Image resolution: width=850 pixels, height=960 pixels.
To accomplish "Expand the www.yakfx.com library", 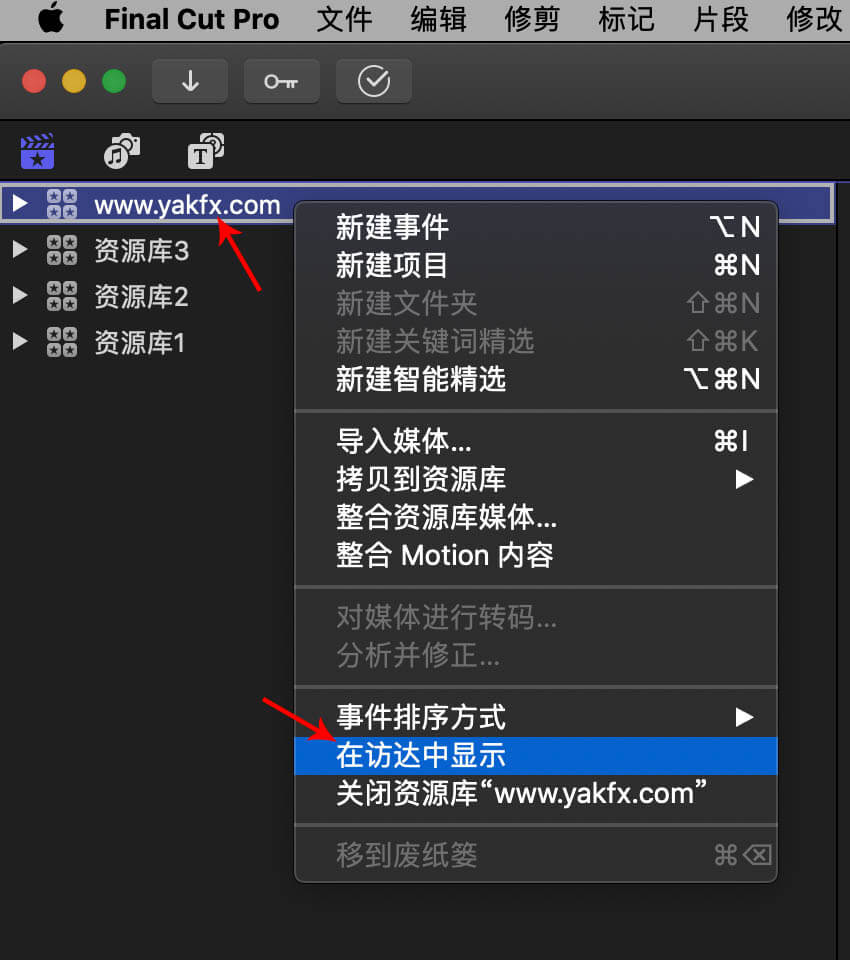I will point(20,203).
